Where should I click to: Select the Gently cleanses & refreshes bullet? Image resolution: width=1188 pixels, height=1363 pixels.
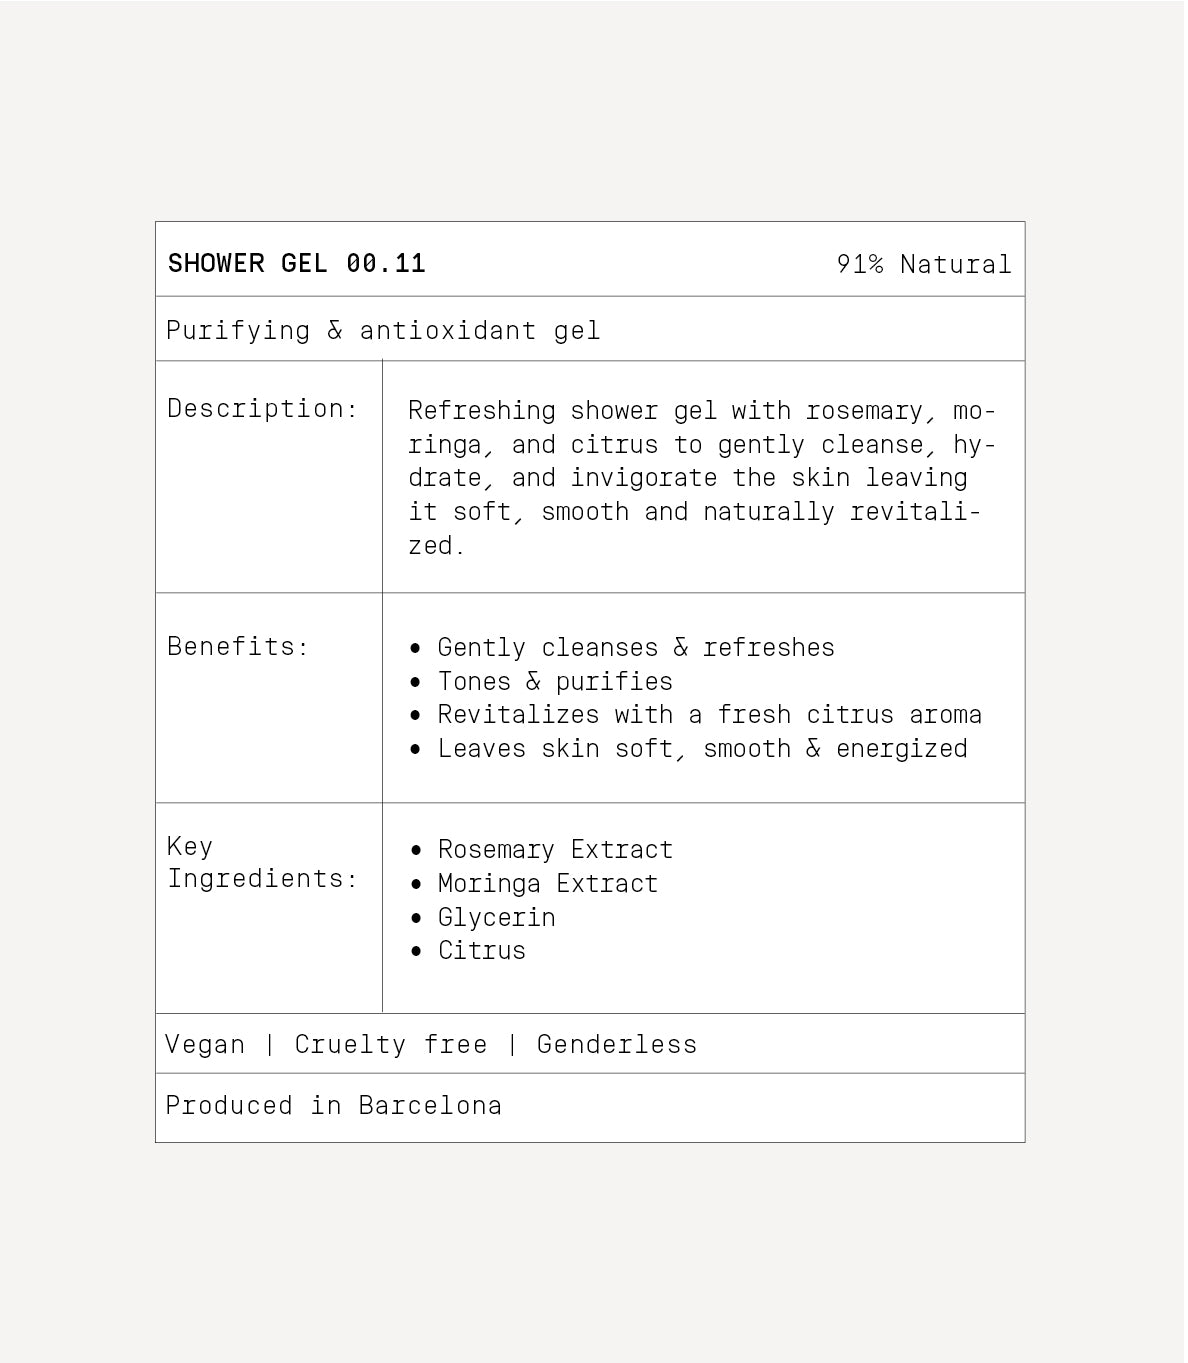coord(635,648)
